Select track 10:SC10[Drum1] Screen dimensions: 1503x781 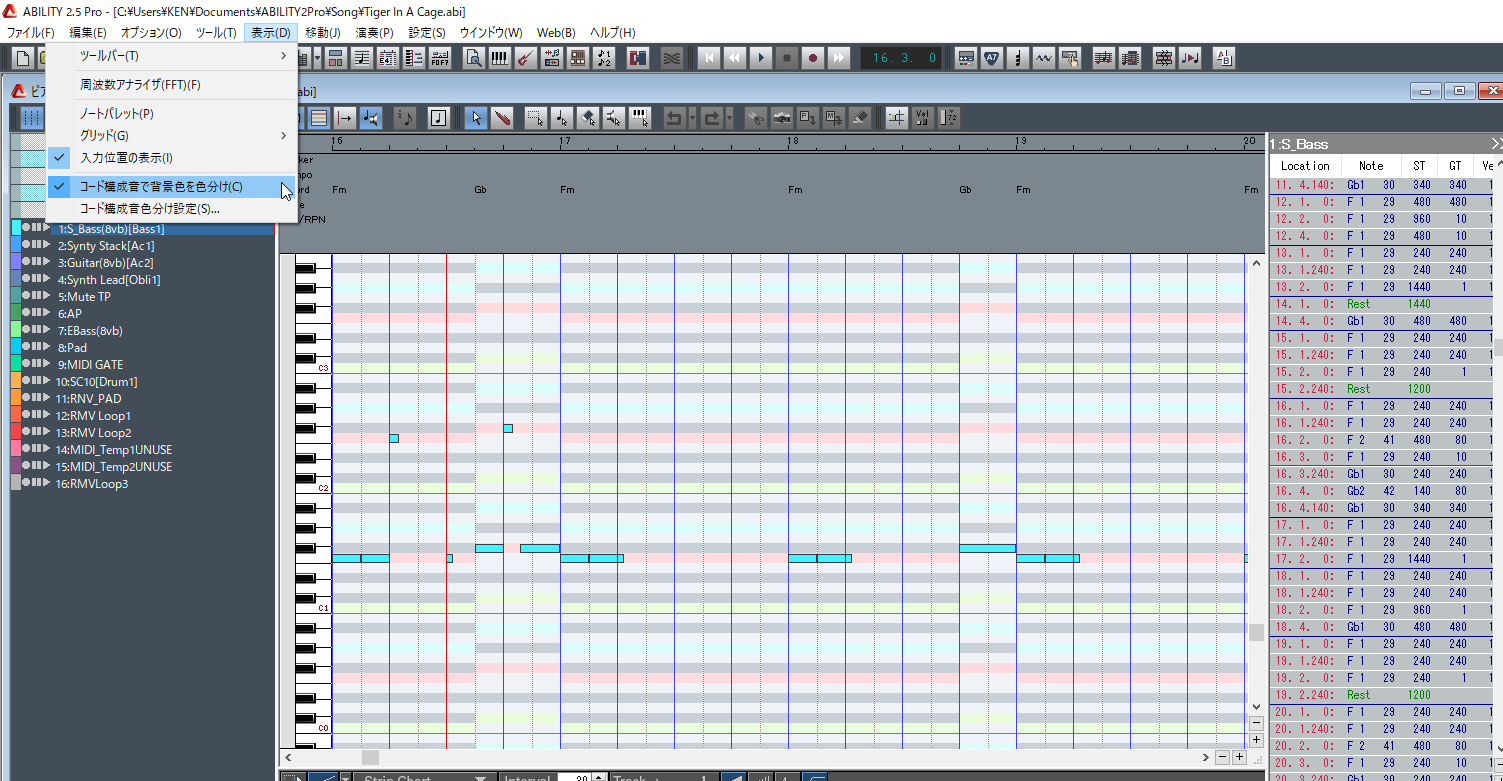pos(97,382)
